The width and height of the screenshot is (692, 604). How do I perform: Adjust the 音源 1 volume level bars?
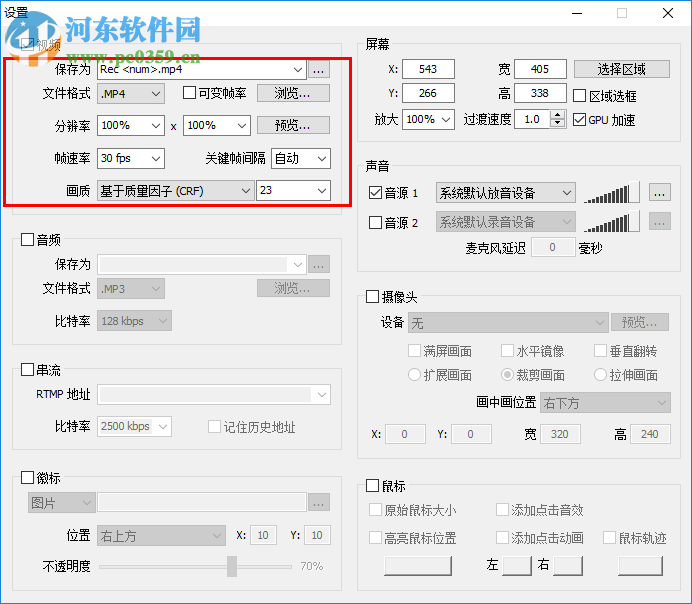pyautogui.click(x=611, y=193)
